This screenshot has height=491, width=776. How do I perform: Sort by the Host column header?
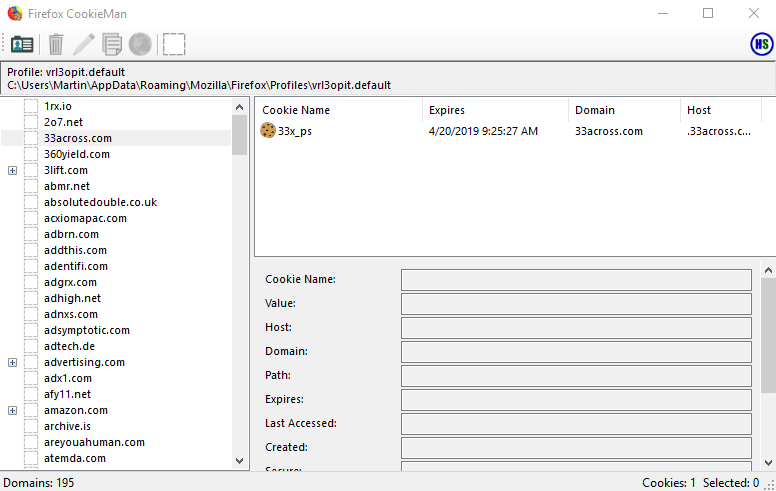click(721, 110)
